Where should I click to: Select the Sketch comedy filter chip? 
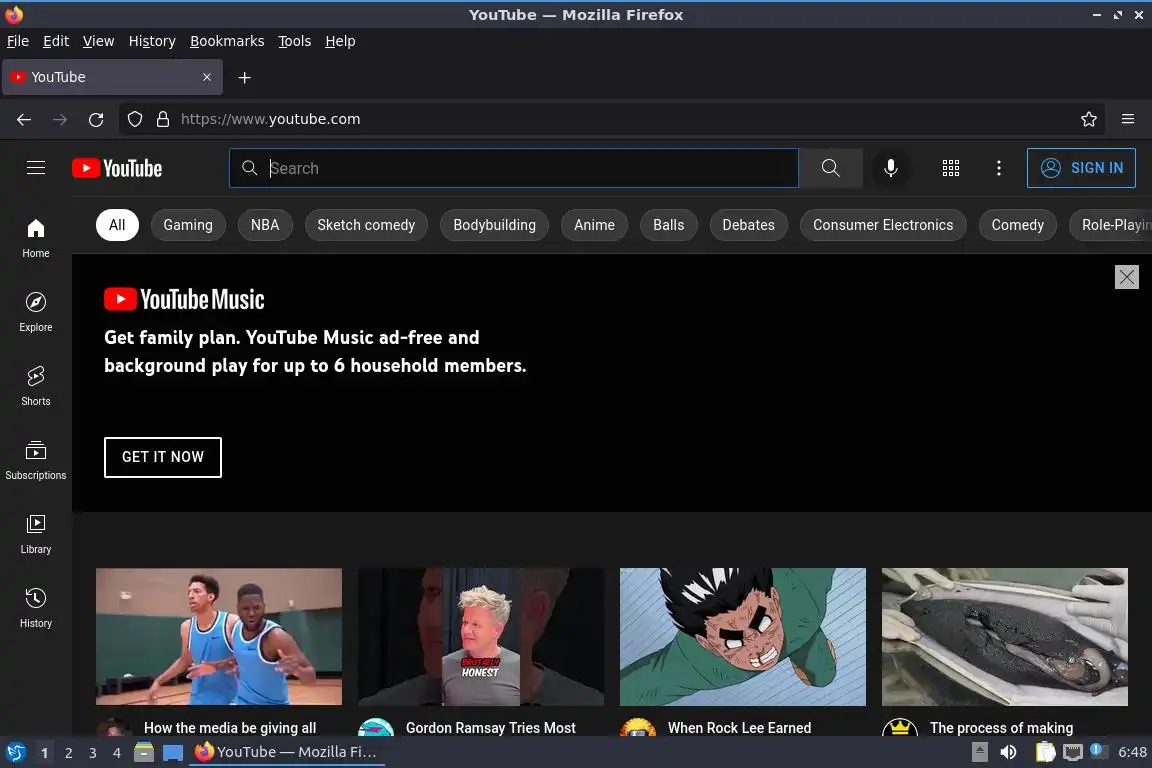pyautogui.click(x=366, y=225)
